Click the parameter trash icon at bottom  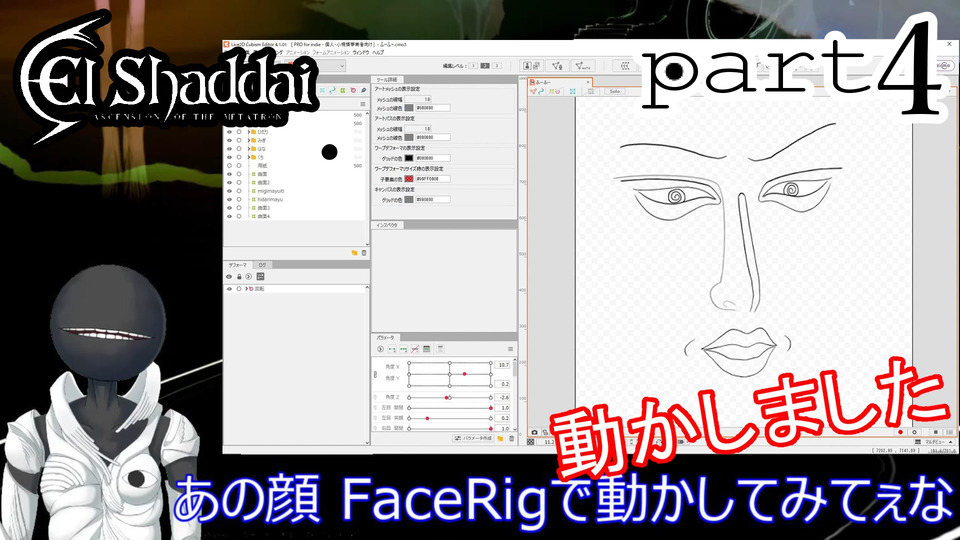[511, 438]
